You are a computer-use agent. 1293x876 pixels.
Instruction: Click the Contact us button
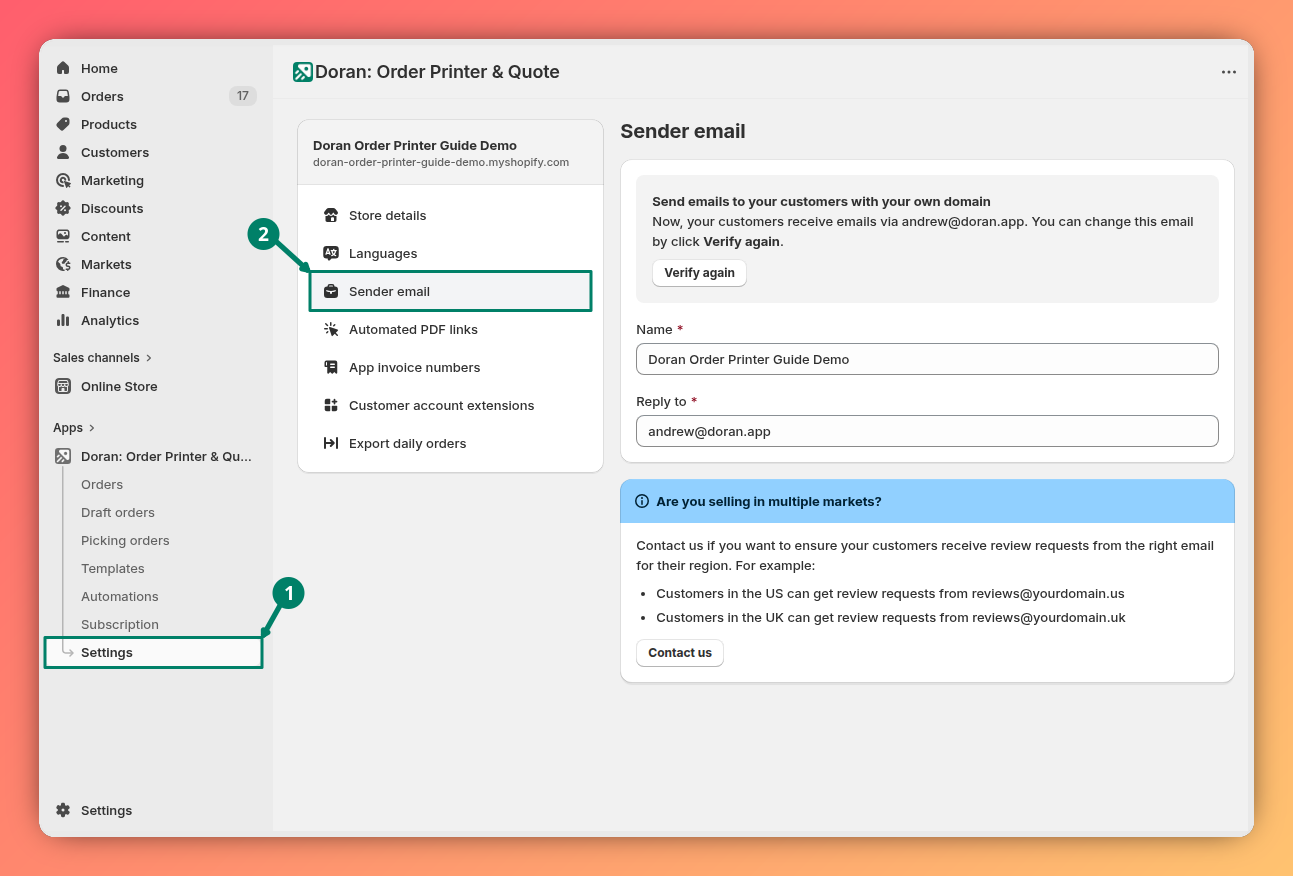click(x=680, y=653)
